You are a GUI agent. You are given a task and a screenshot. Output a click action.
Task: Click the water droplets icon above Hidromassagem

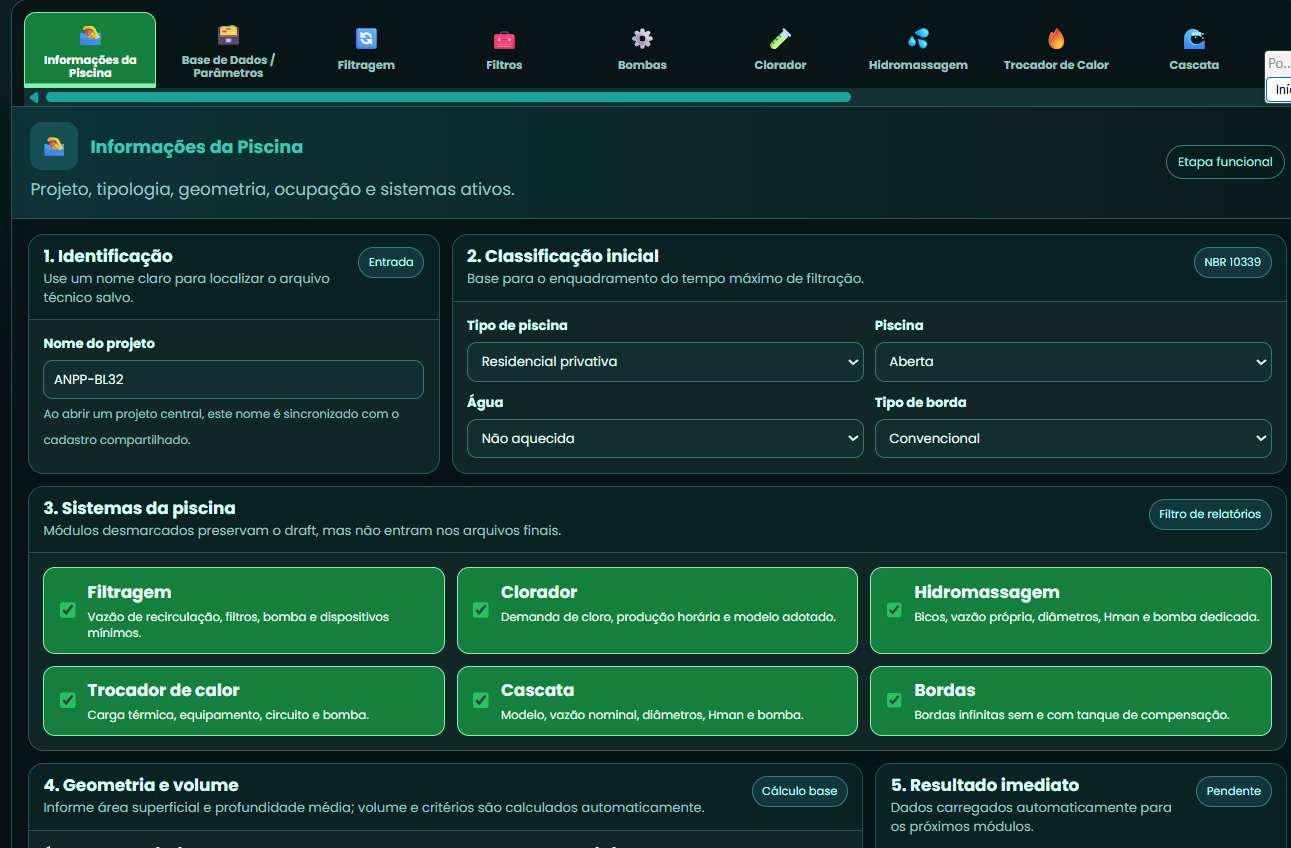coord(918,38)
